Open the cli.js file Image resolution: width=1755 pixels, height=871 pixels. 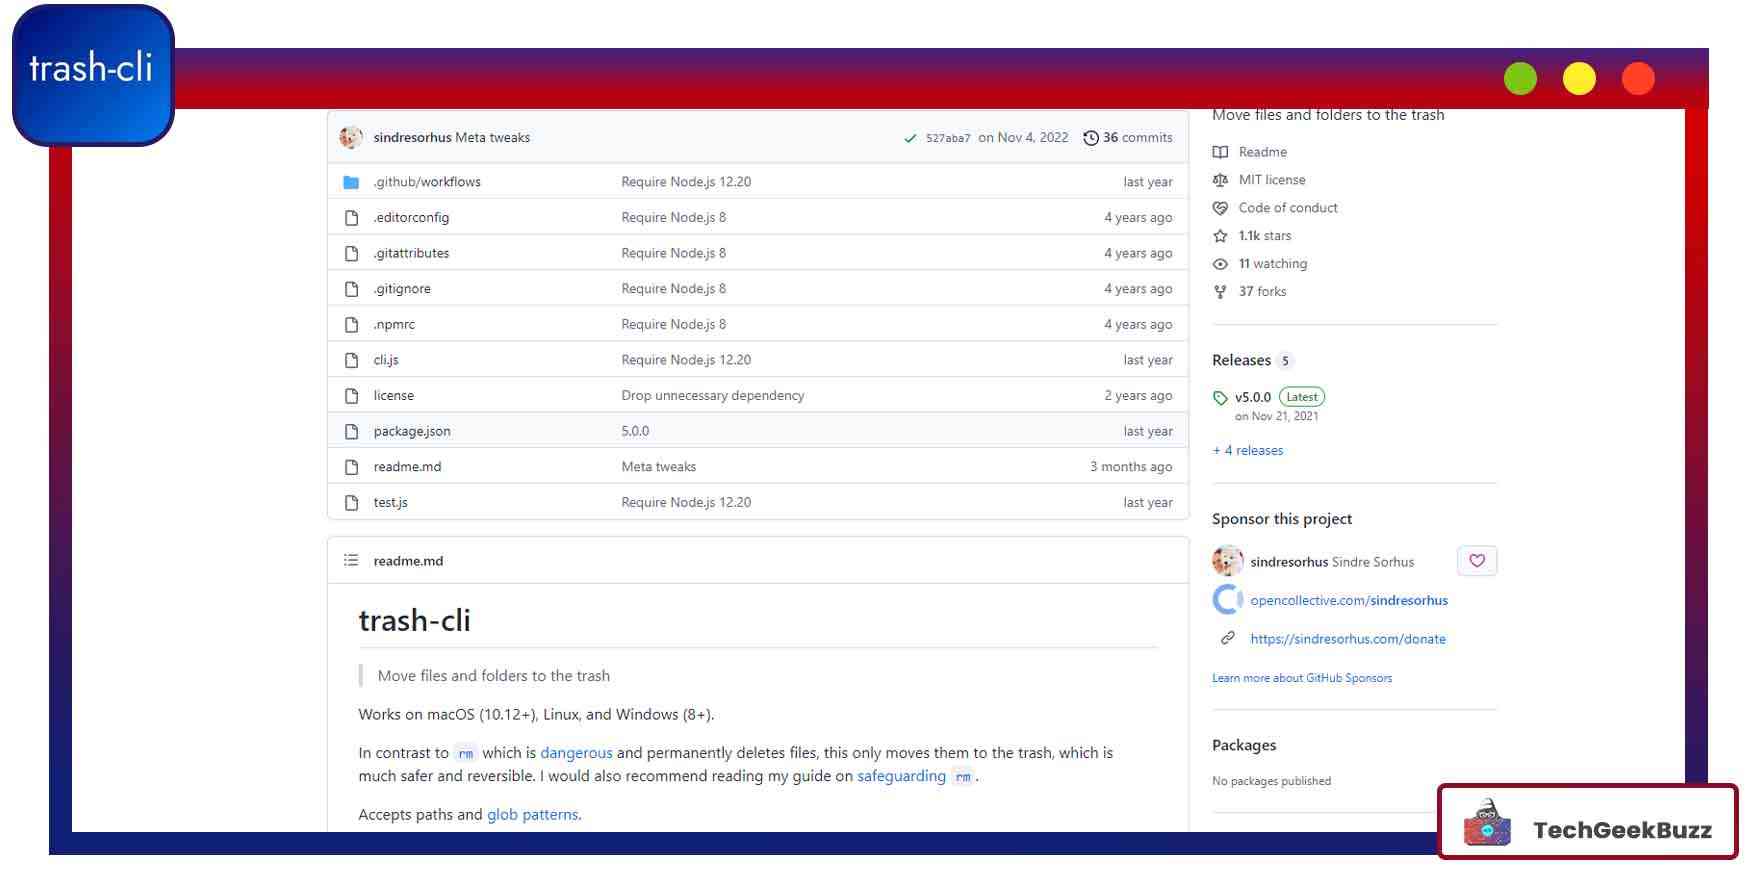386,360
